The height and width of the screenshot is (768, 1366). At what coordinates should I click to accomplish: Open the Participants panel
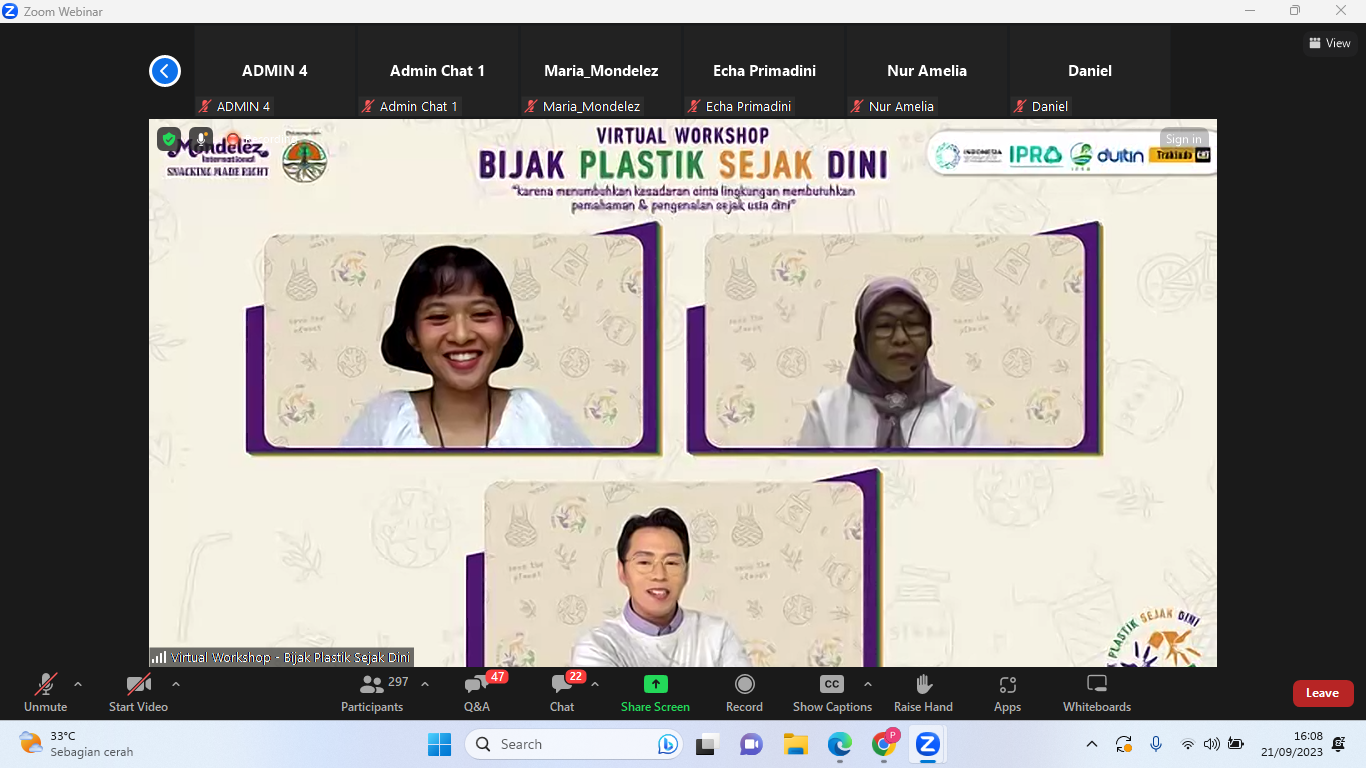372,693
